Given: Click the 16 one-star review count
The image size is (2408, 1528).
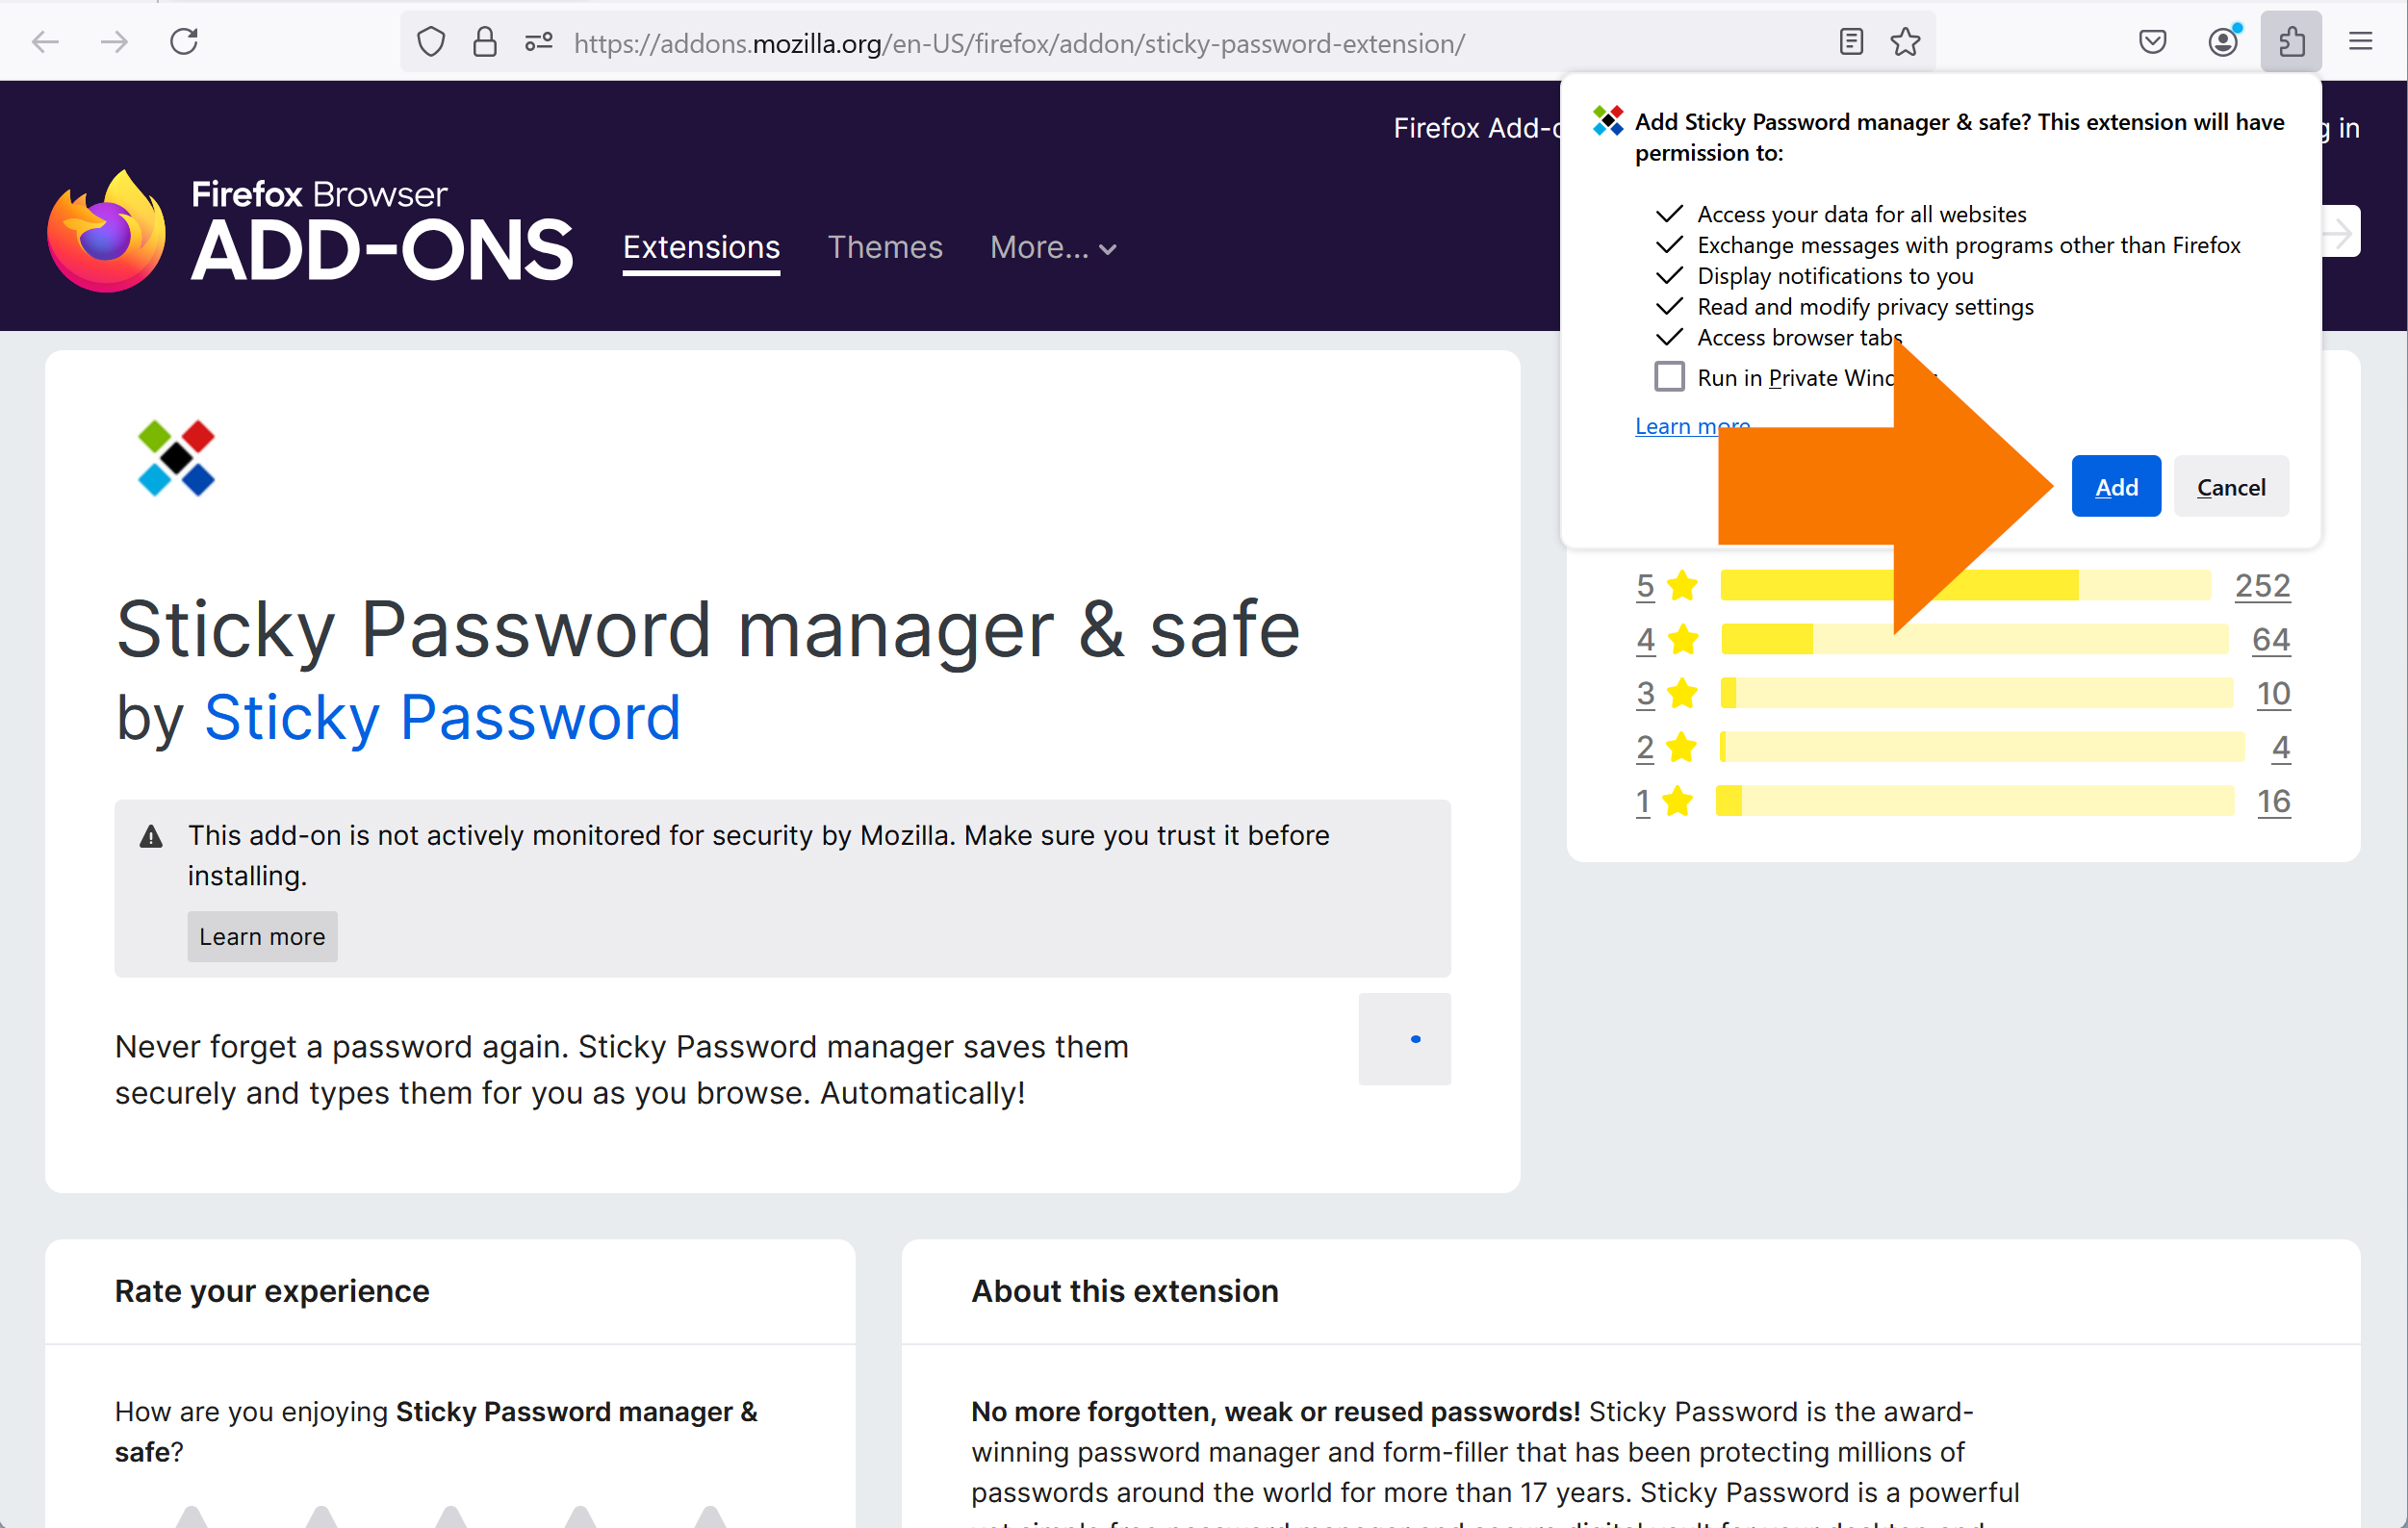Looking at the screenshot, I should (x=2273, y=801).
